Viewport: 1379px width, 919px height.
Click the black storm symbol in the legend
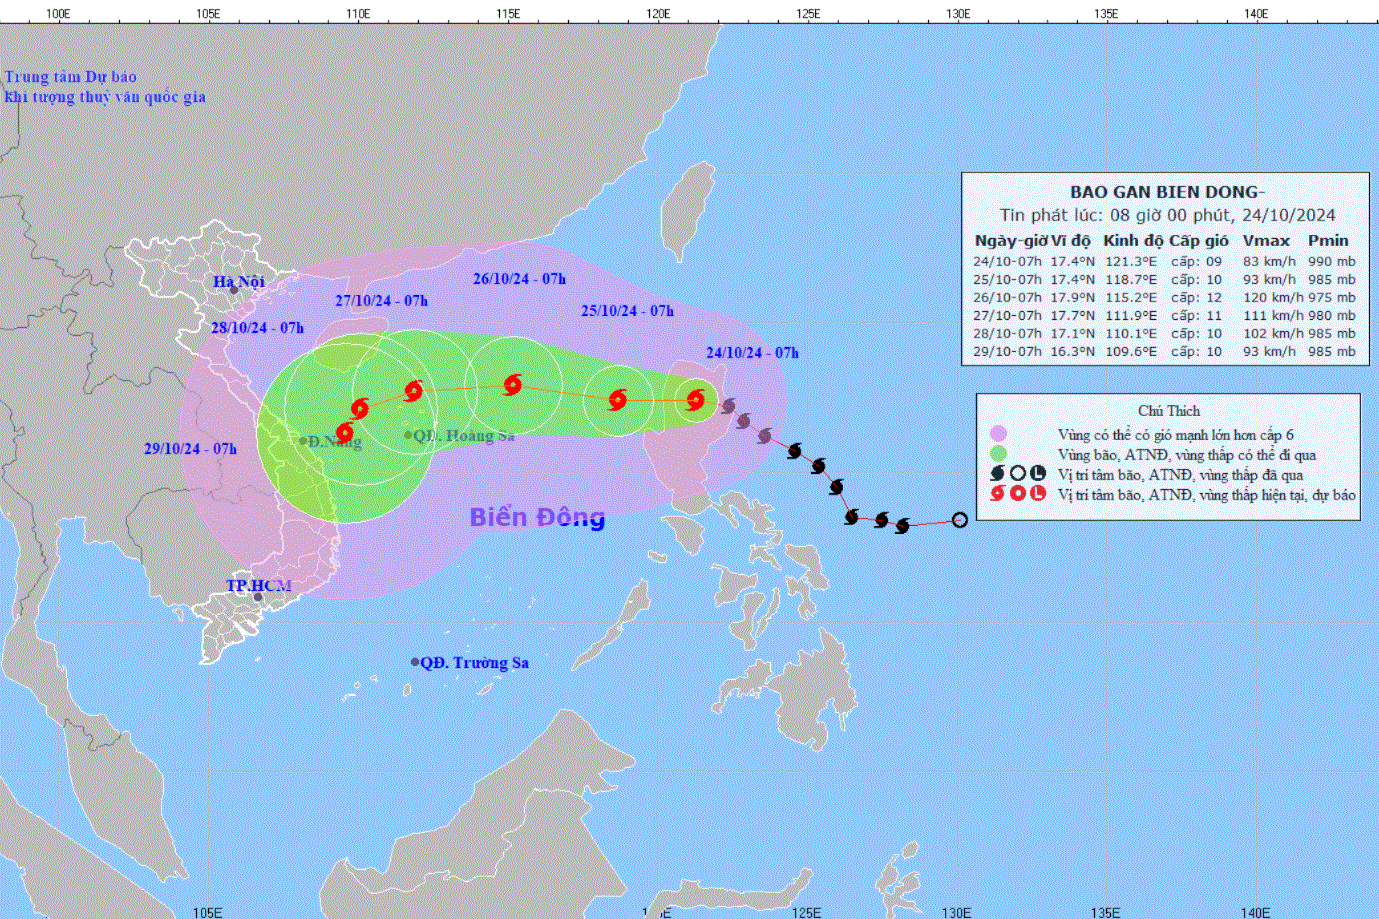click(997, 474)
